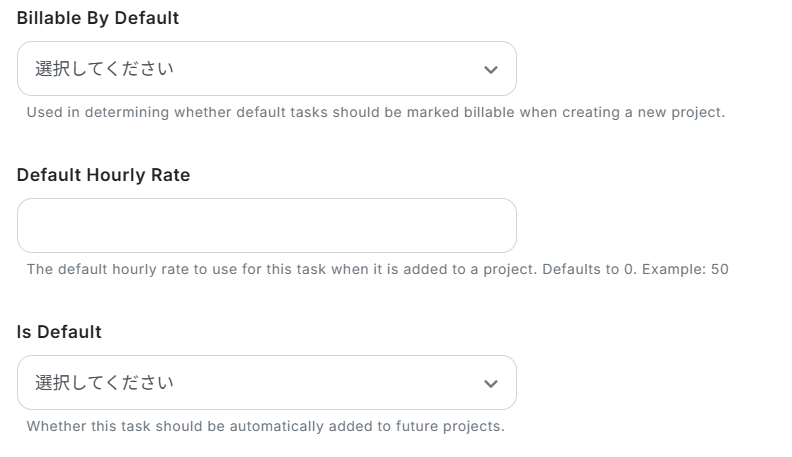Click the Default Hourly Rate field label
Image resolution: width=792 pixels, height=457 pixels.
tap(103, 175)
